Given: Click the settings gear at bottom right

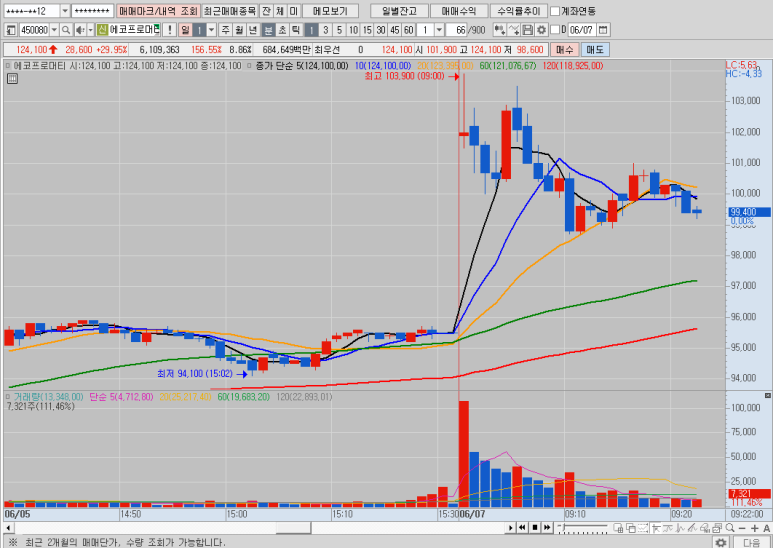Looking at the screenshot, I should coord(720,542).
